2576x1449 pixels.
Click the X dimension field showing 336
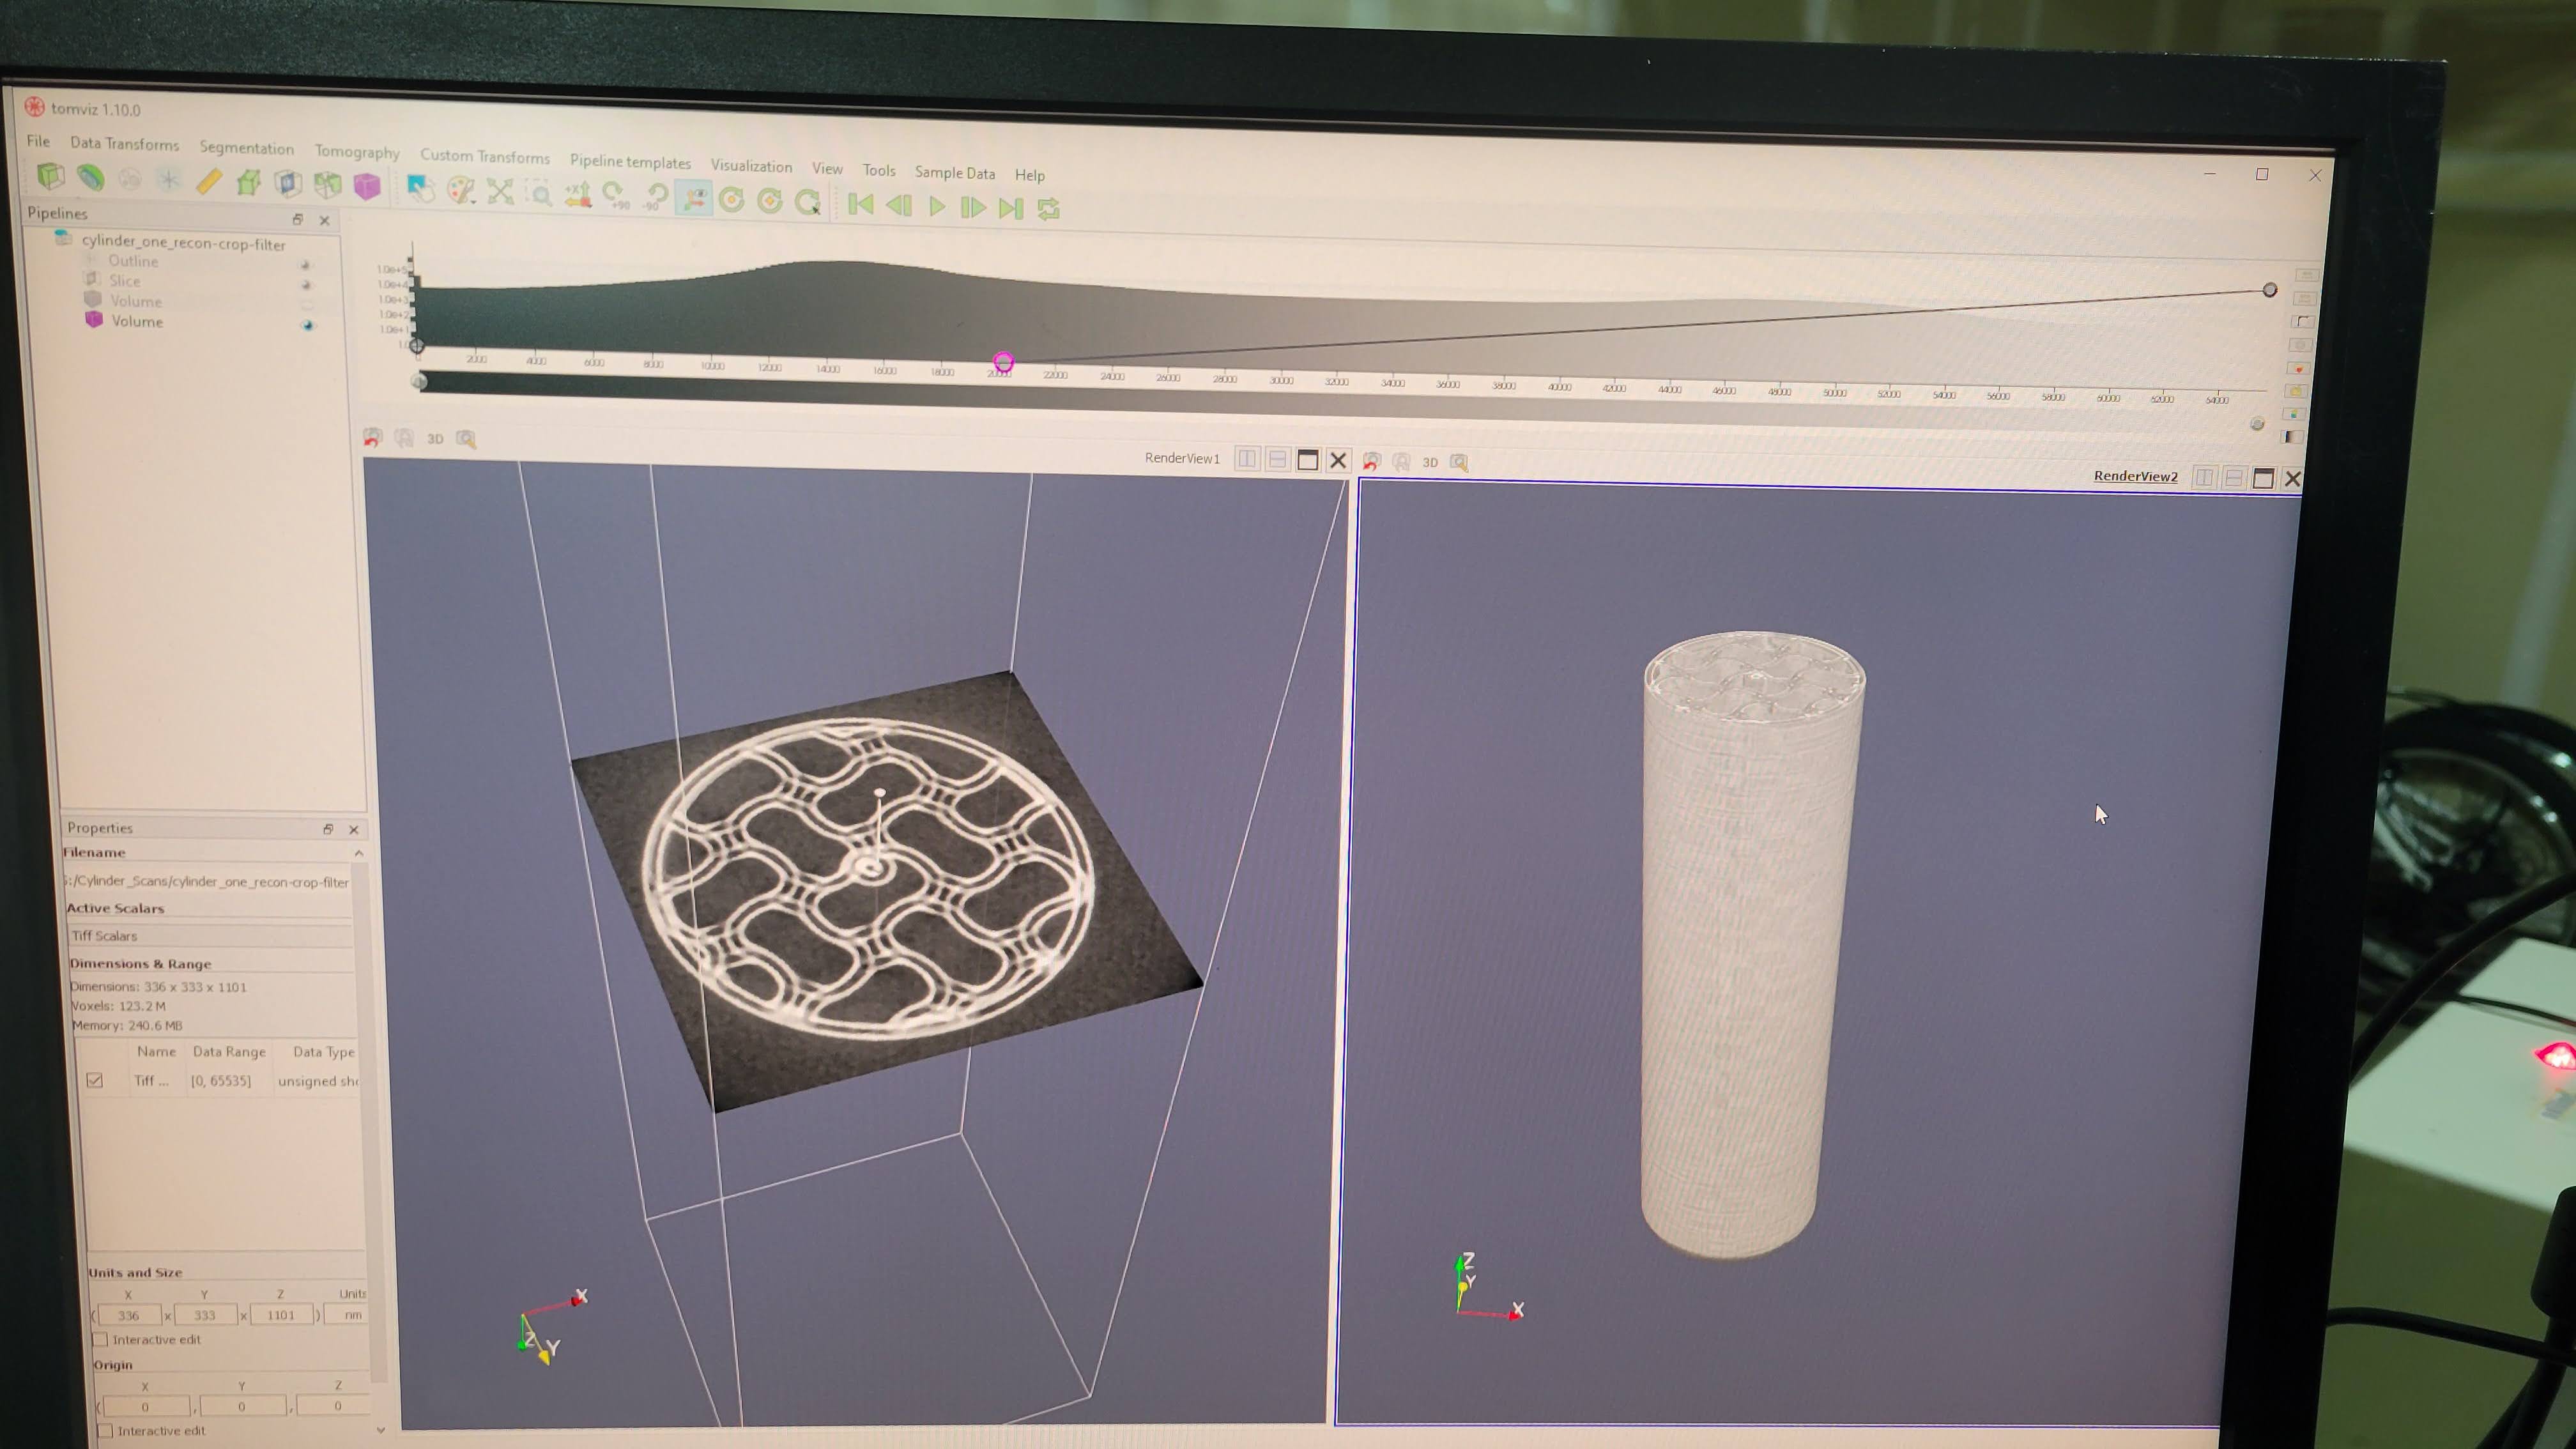tap(129, 1315)
